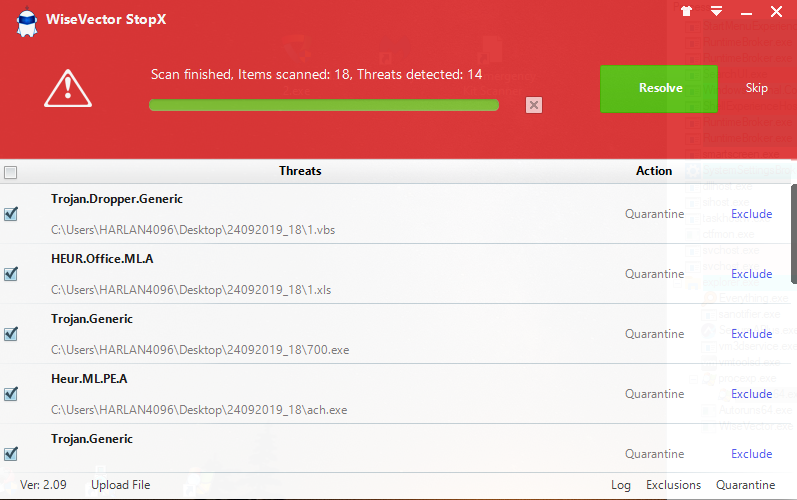Click the warning triangle icon
The image size is (797, 500).
(68, 88)
